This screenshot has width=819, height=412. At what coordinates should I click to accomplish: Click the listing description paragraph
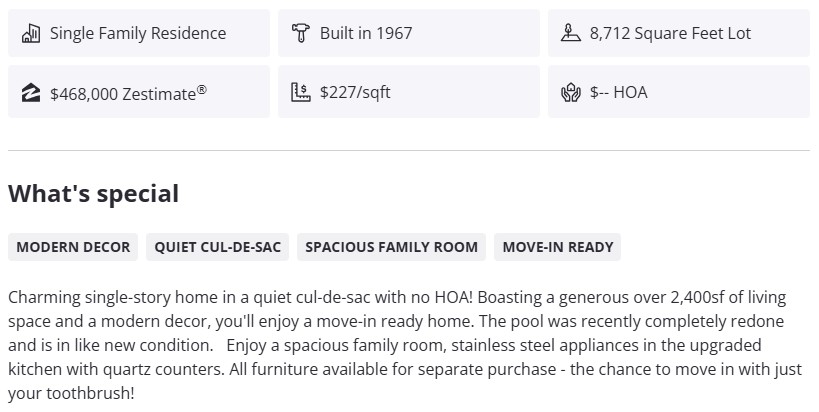click(x=400, y=345)
